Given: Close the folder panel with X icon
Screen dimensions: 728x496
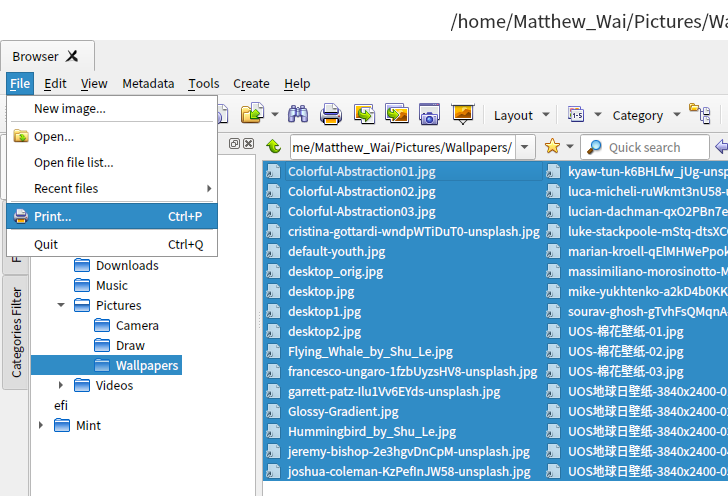Looking at the screenshot, I should click(x=249, y=144).
